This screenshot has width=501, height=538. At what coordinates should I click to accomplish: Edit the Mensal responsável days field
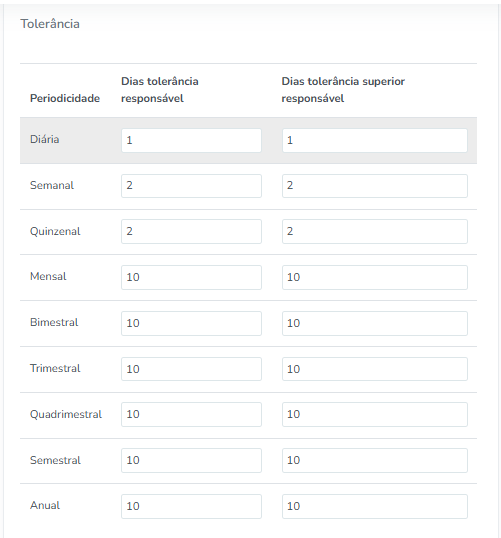(191, 277)
